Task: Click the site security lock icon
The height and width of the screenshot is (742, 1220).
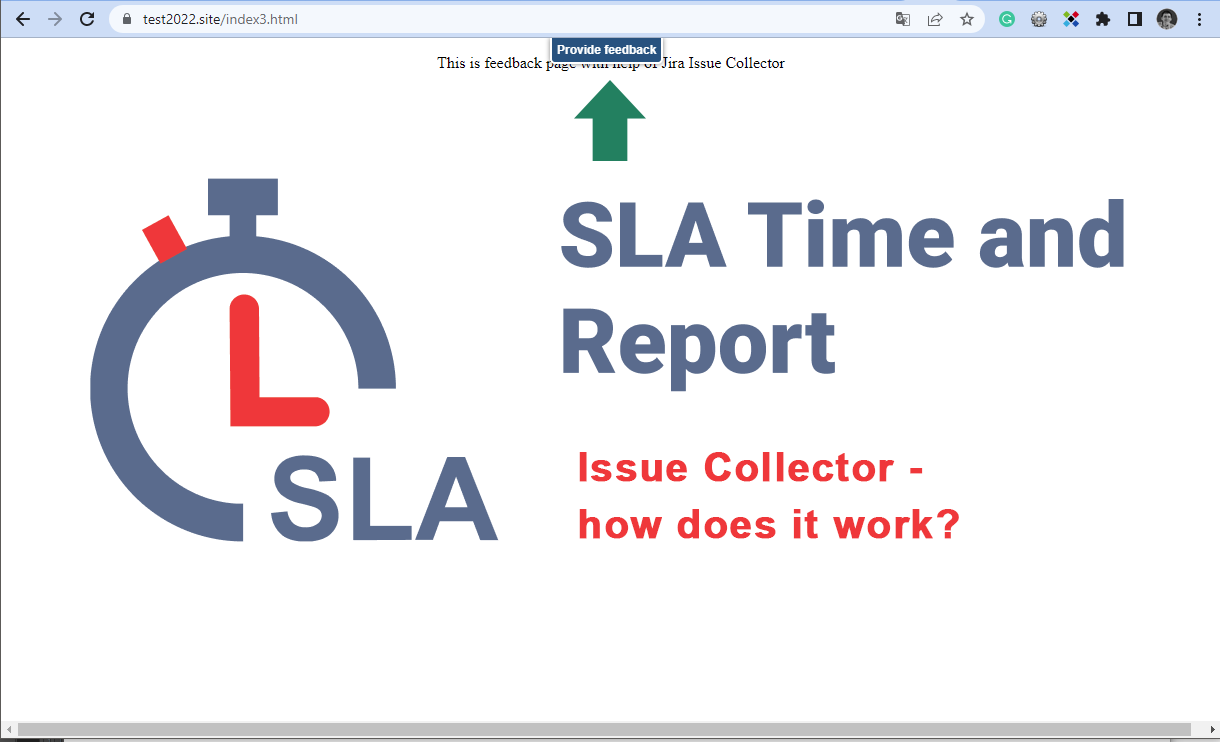Action: (x=125, y=19)
